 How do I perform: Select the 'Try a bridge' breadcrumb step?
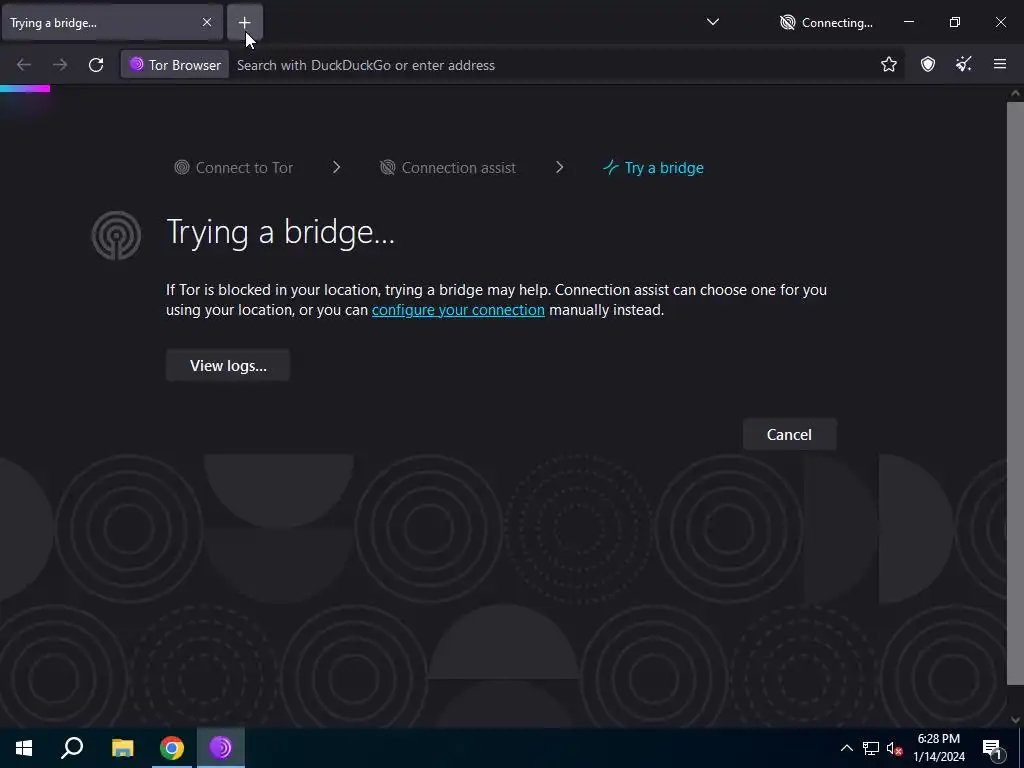pos(653,168)
